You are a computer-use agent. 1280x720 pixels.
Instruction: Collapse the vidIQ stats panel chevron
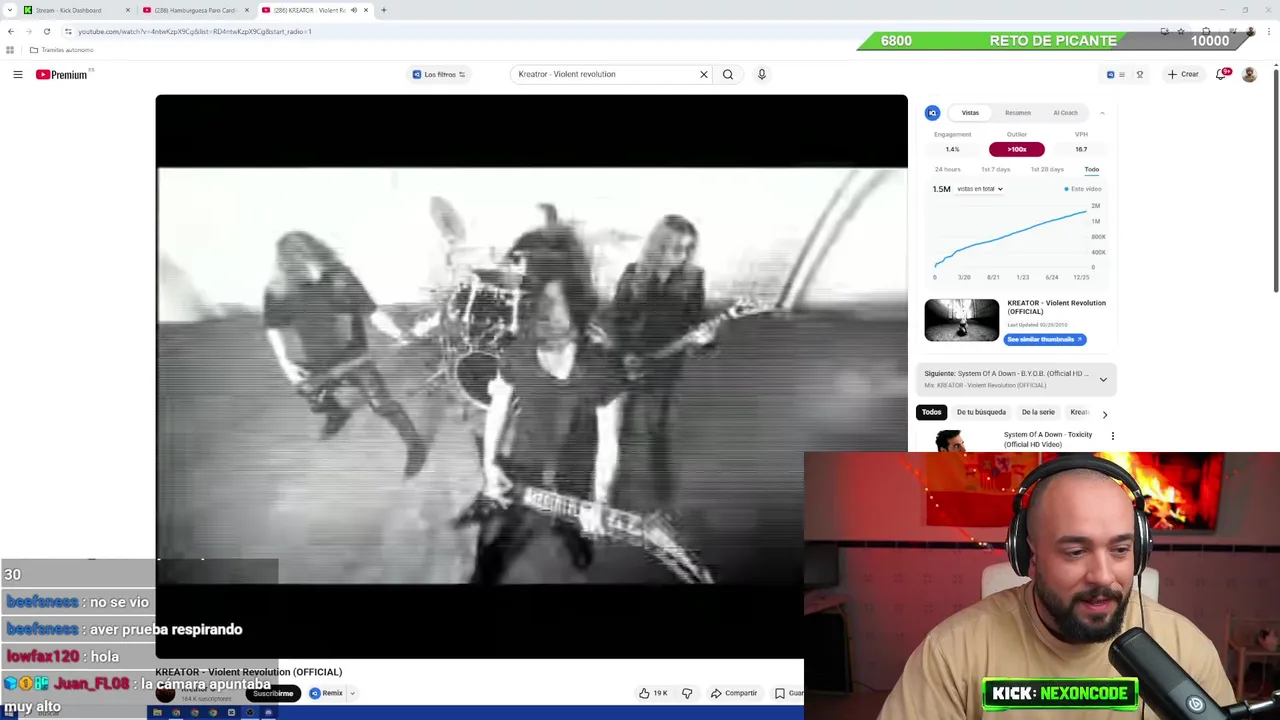(x=1102, y=113)
